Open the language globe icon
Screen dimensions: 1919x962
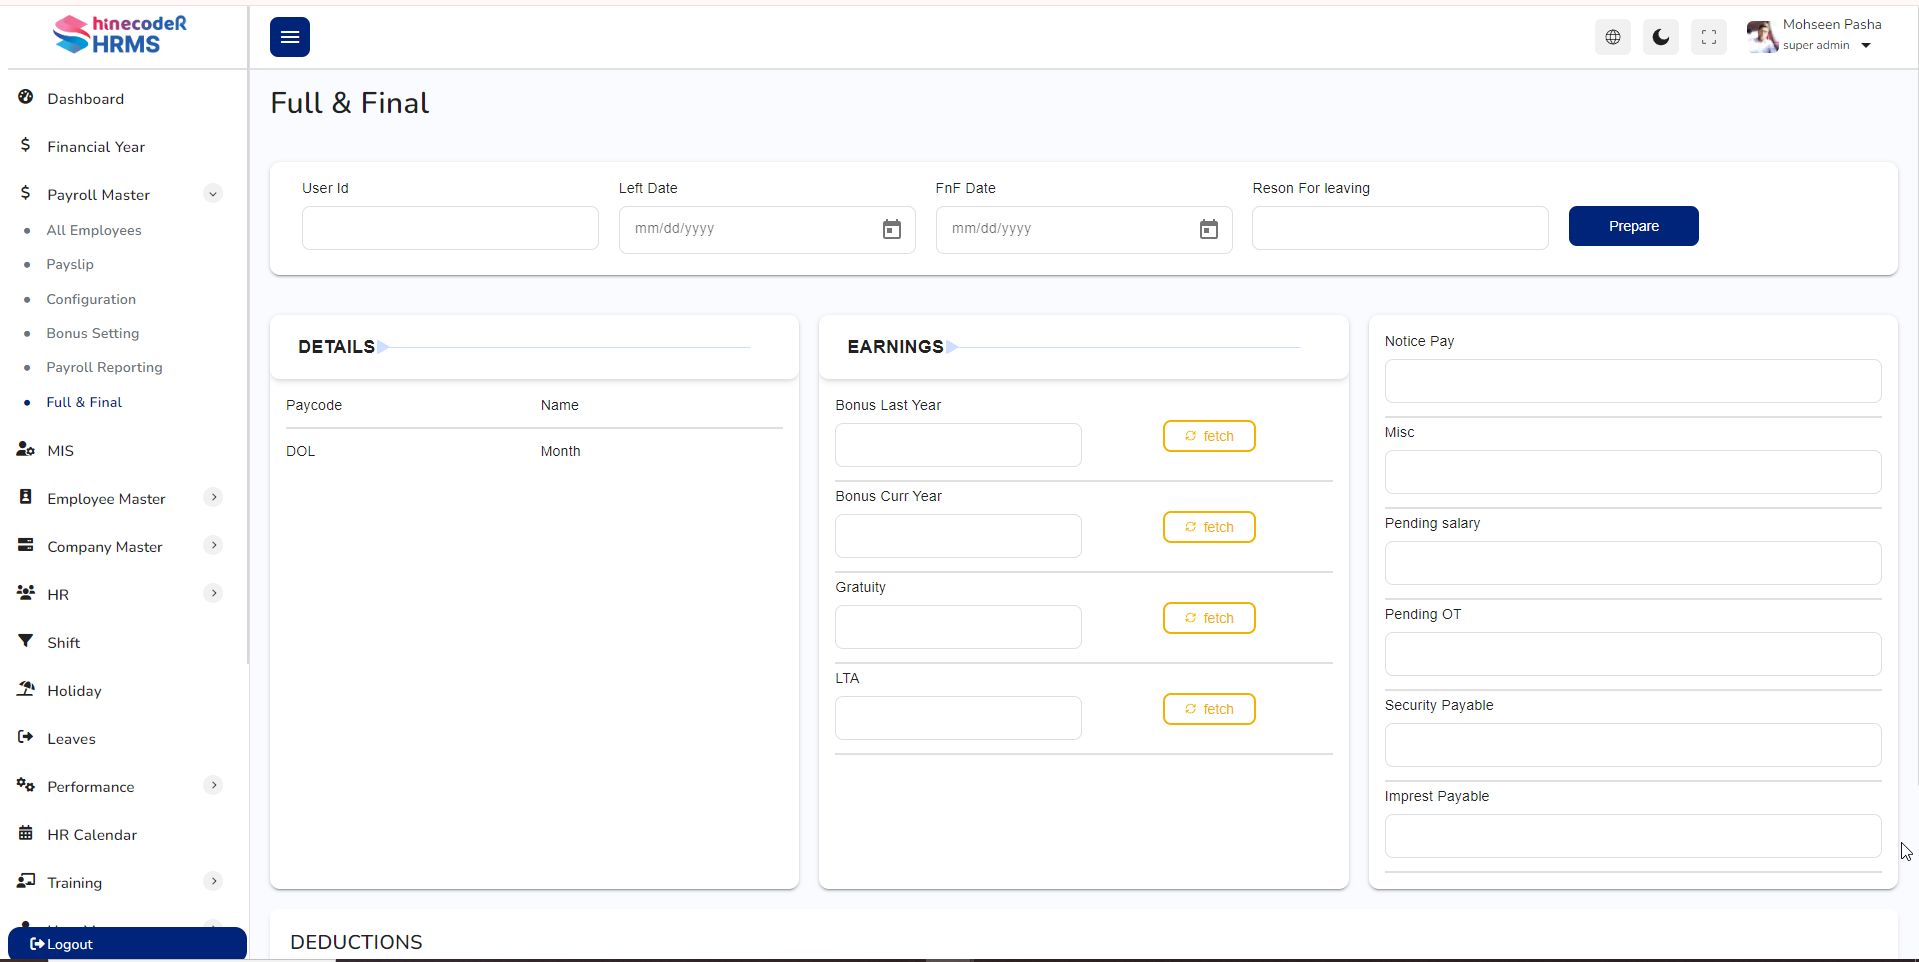click(x=1613, y=37)
